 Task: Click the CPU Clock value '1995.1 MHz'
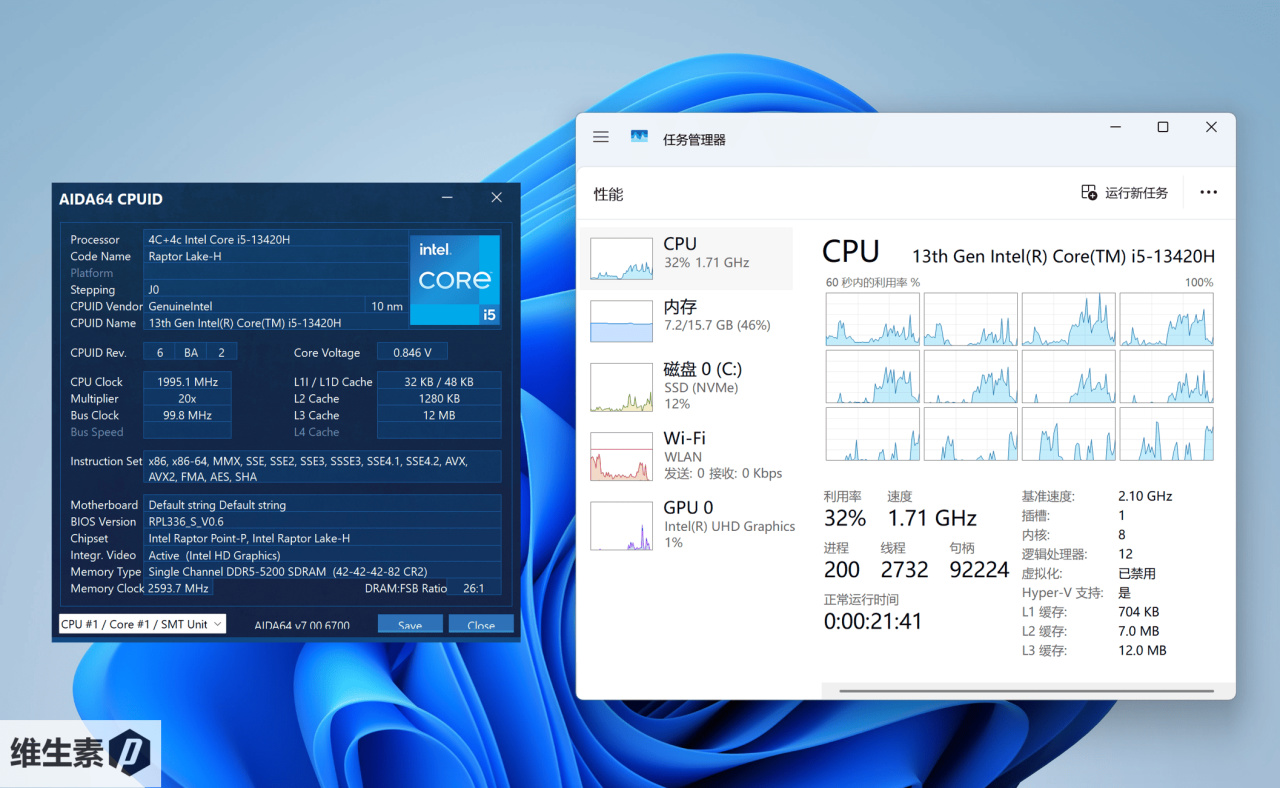[187, 382]
